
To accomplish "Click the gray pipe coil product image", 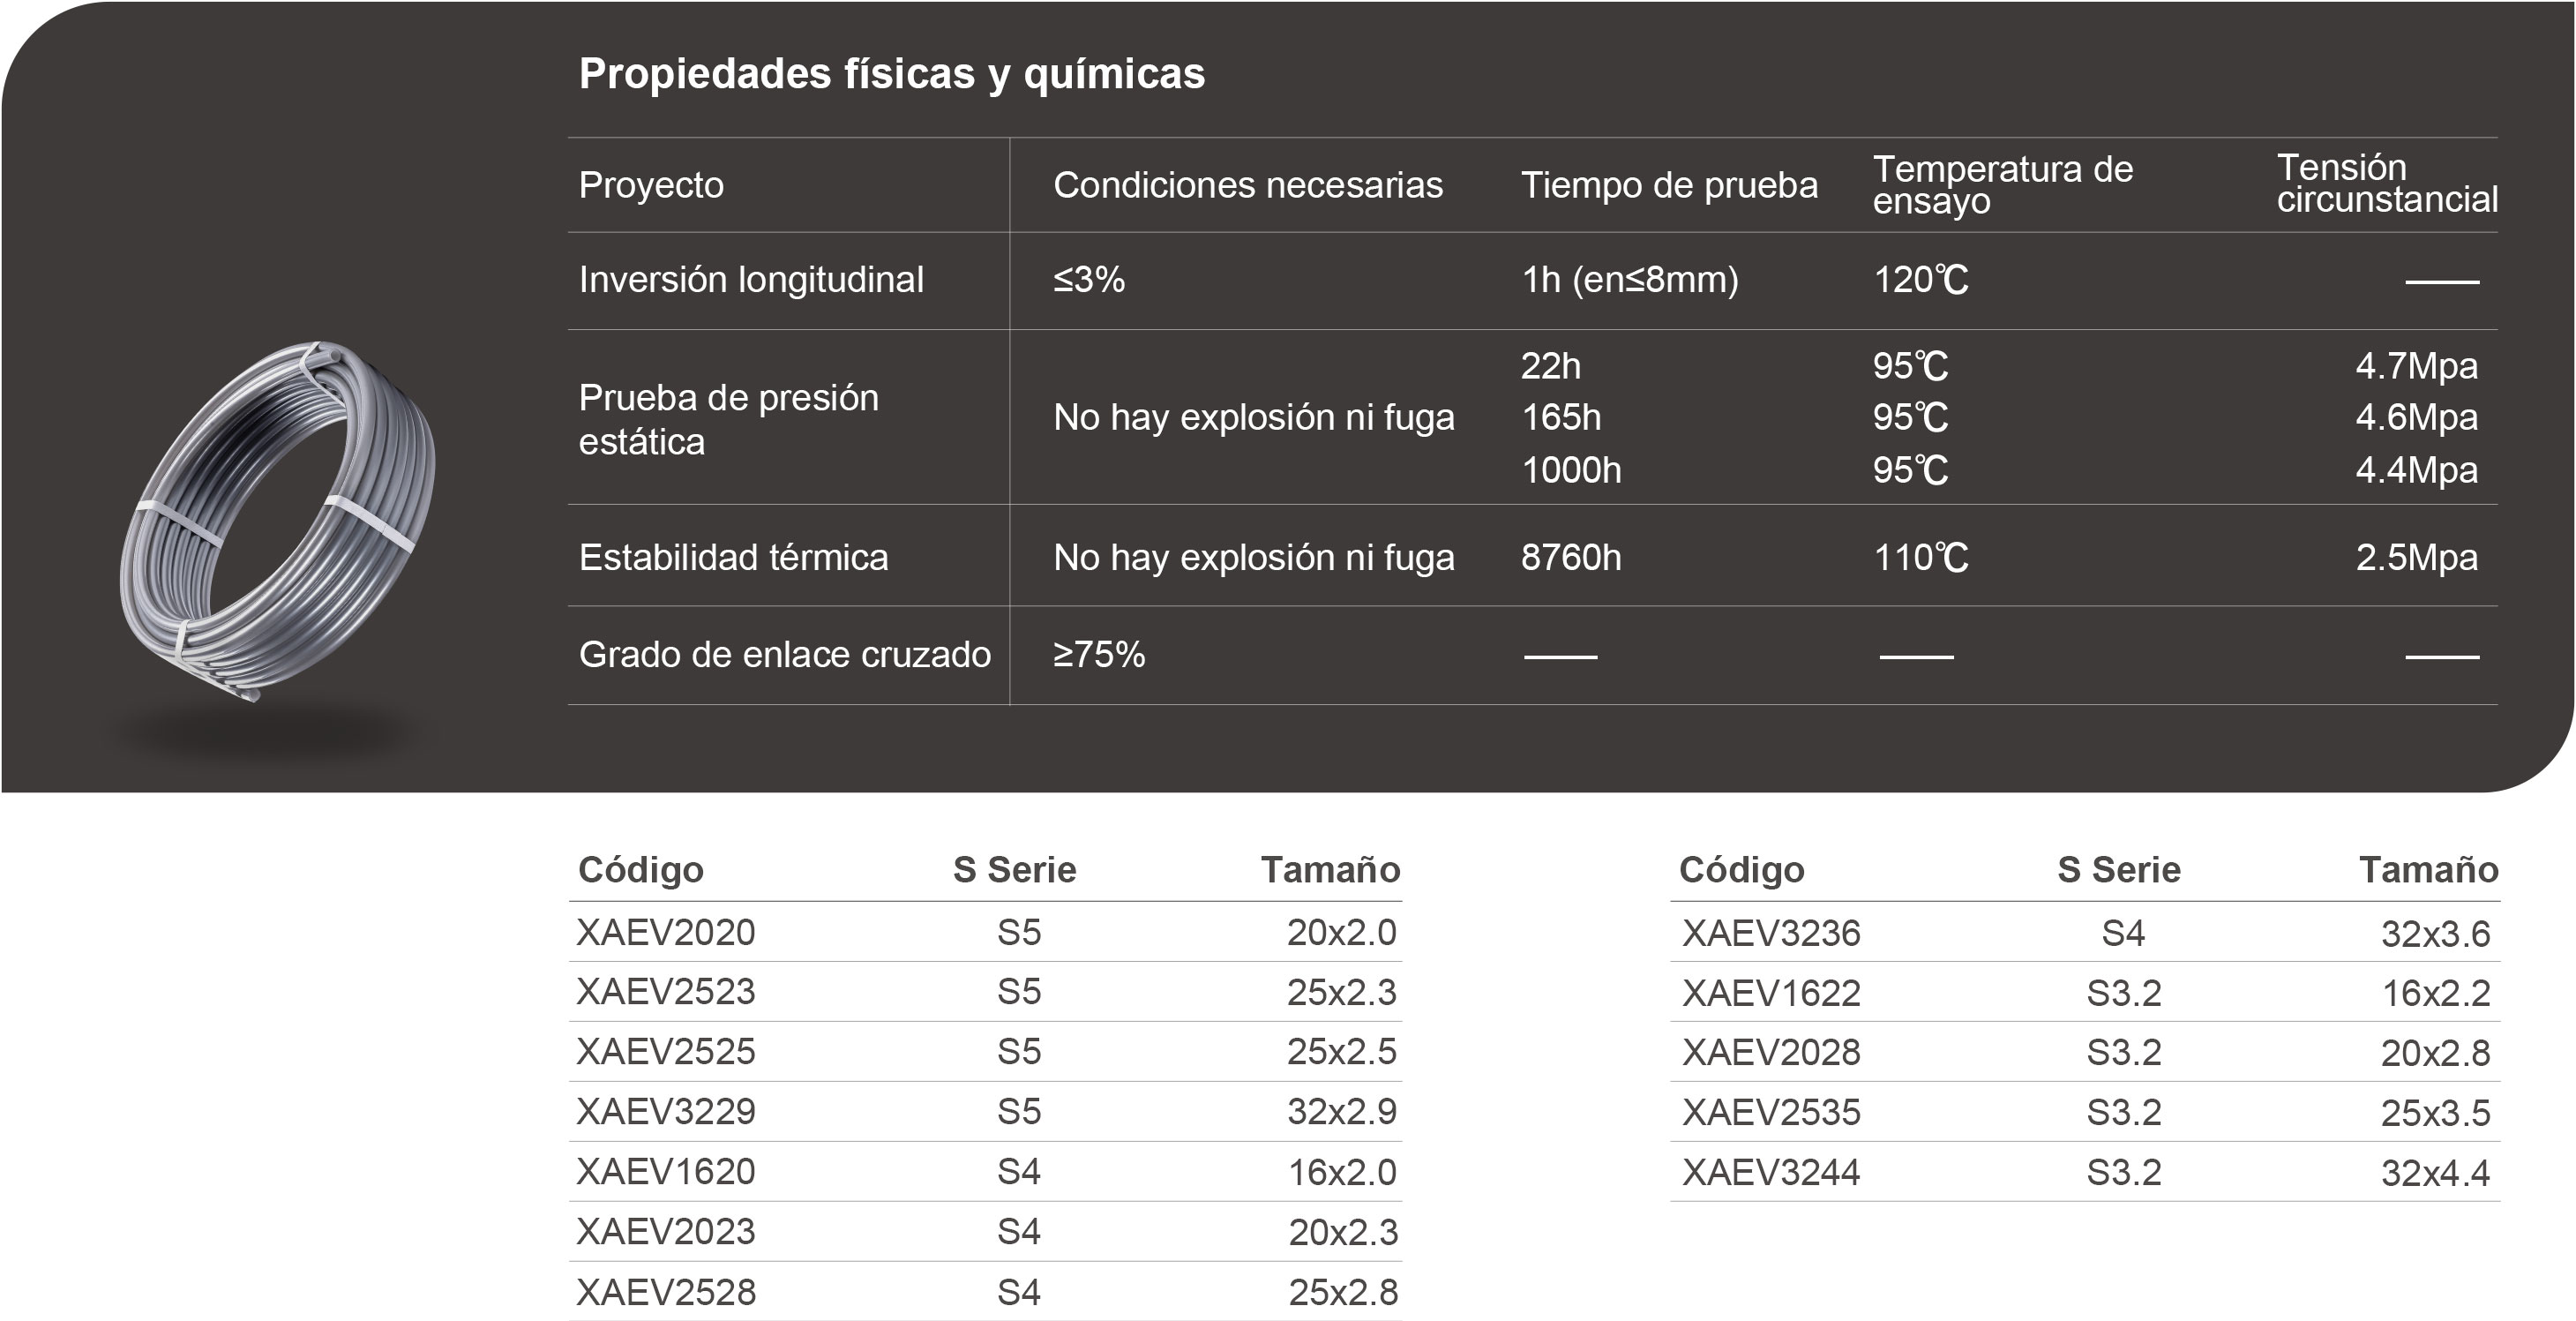I will point(278,520).
